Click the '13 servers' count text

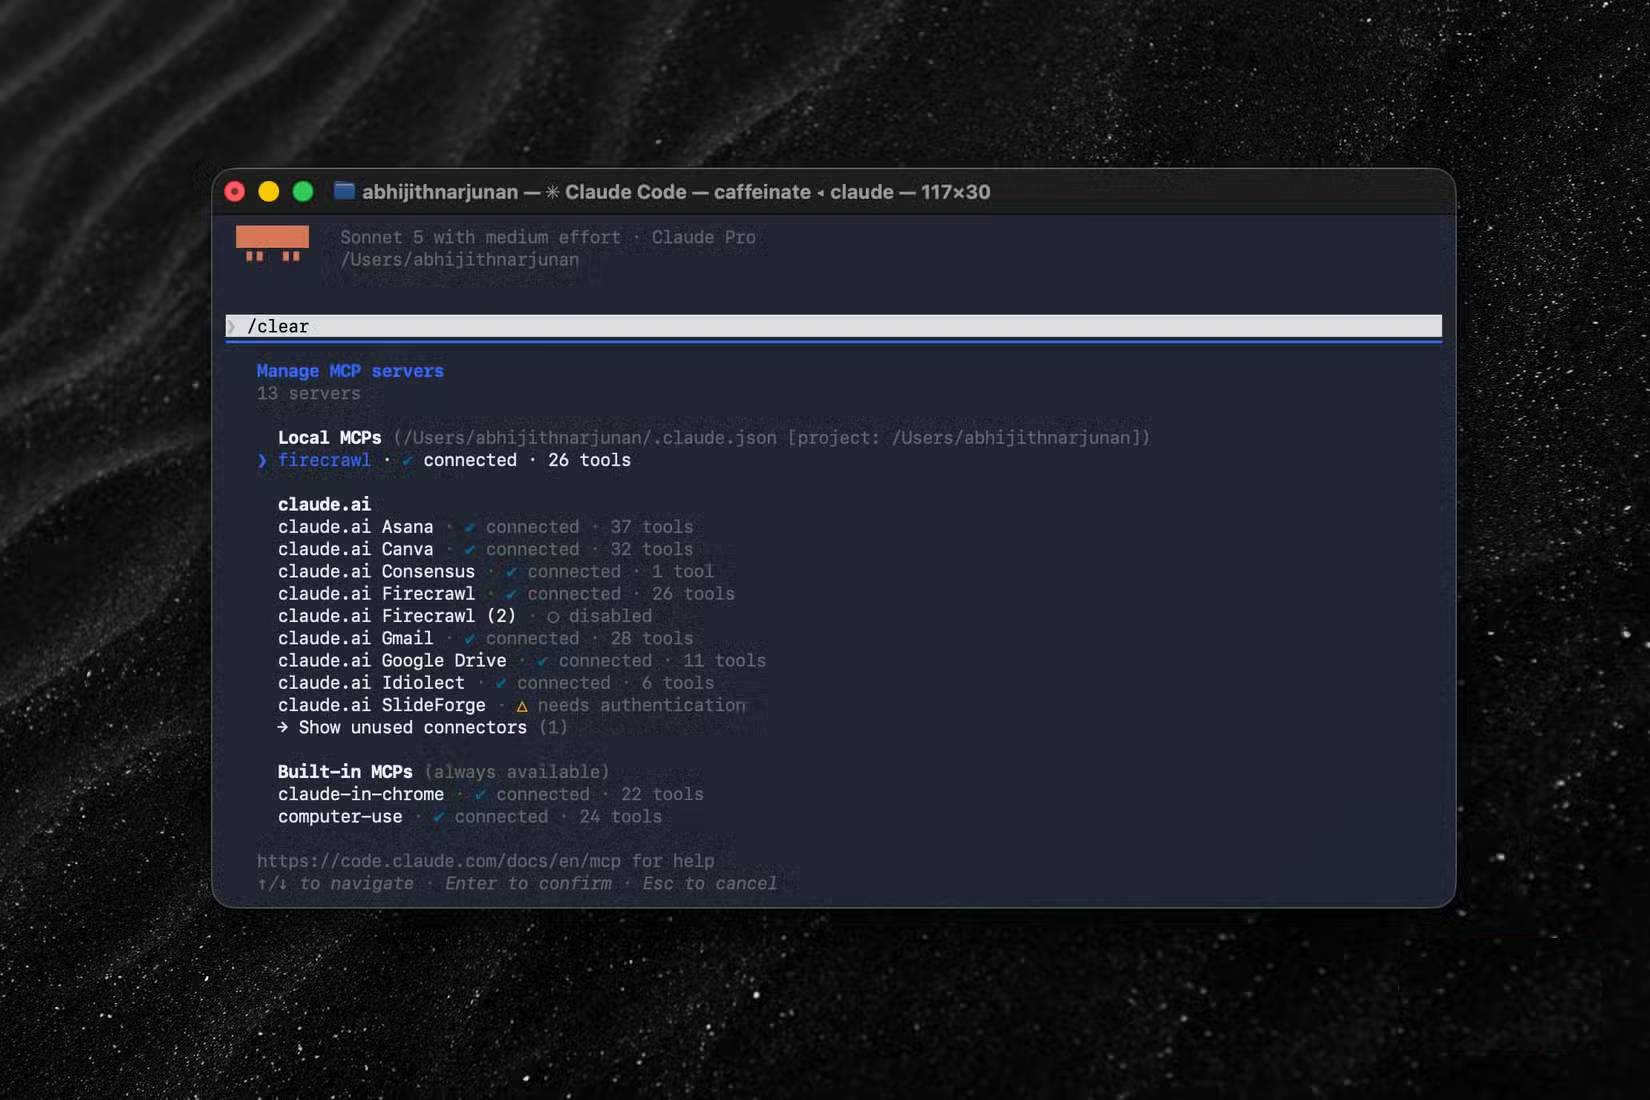pos(308,393)
